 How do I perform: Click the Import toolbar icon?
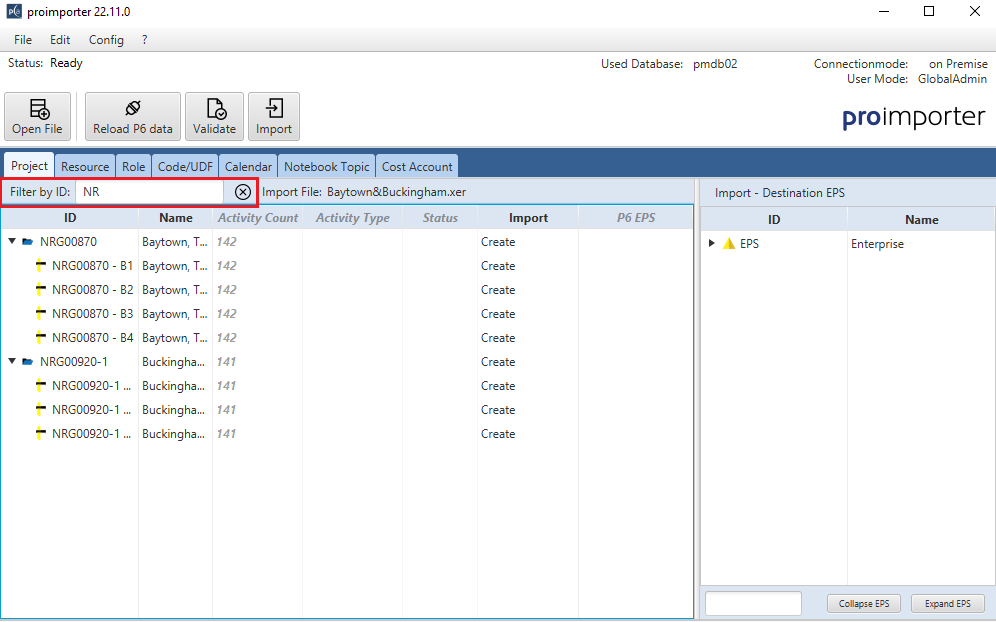(273, 109)
